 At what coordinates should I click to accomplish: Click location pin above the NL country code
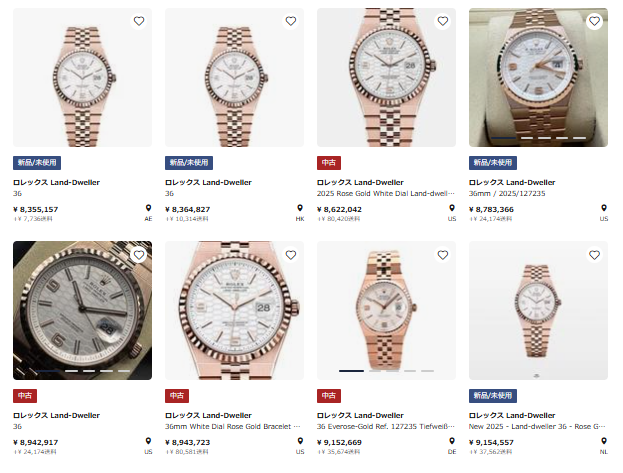point(604,441)
